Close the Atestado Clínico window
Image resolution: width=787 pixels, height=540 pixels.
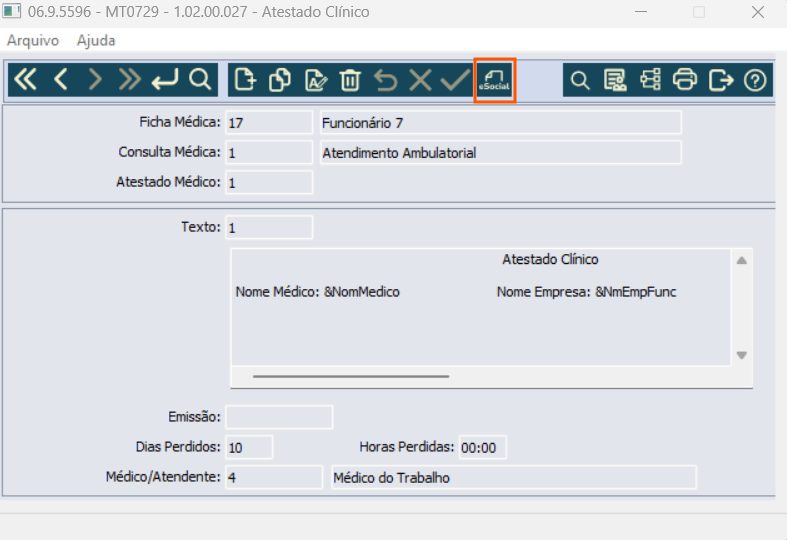coord(758,12)
